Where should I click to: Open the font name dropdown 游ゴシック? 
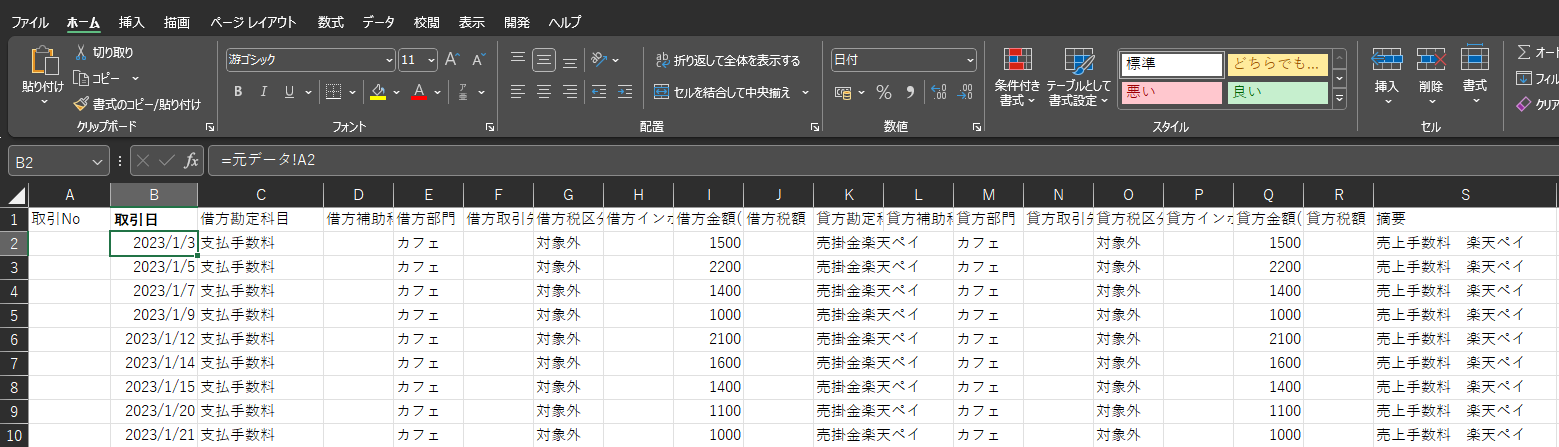coord(309,60)
